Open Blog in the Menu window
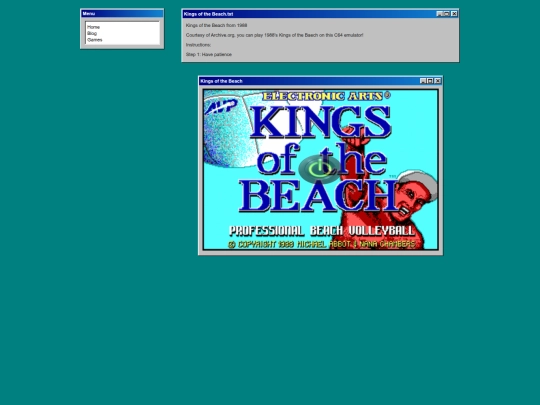Image resolution: width=540 pixels, height=405 pixels. (92, 33)
